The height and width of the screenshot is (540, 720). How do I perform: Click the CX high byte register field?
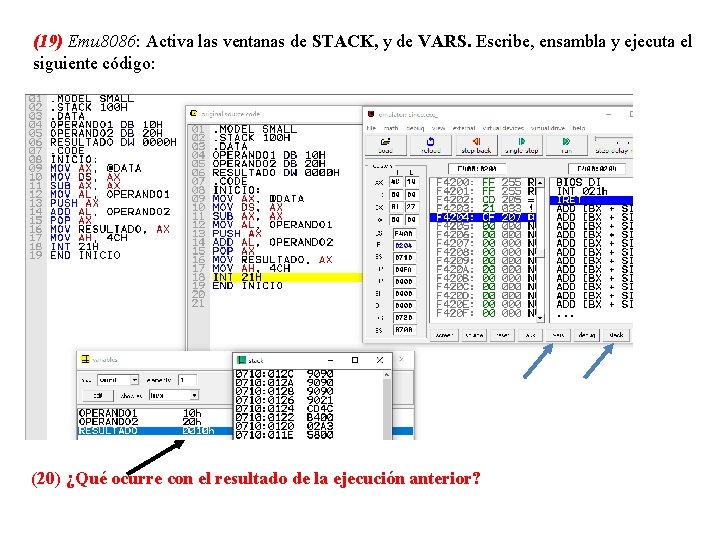coord(395,207)
